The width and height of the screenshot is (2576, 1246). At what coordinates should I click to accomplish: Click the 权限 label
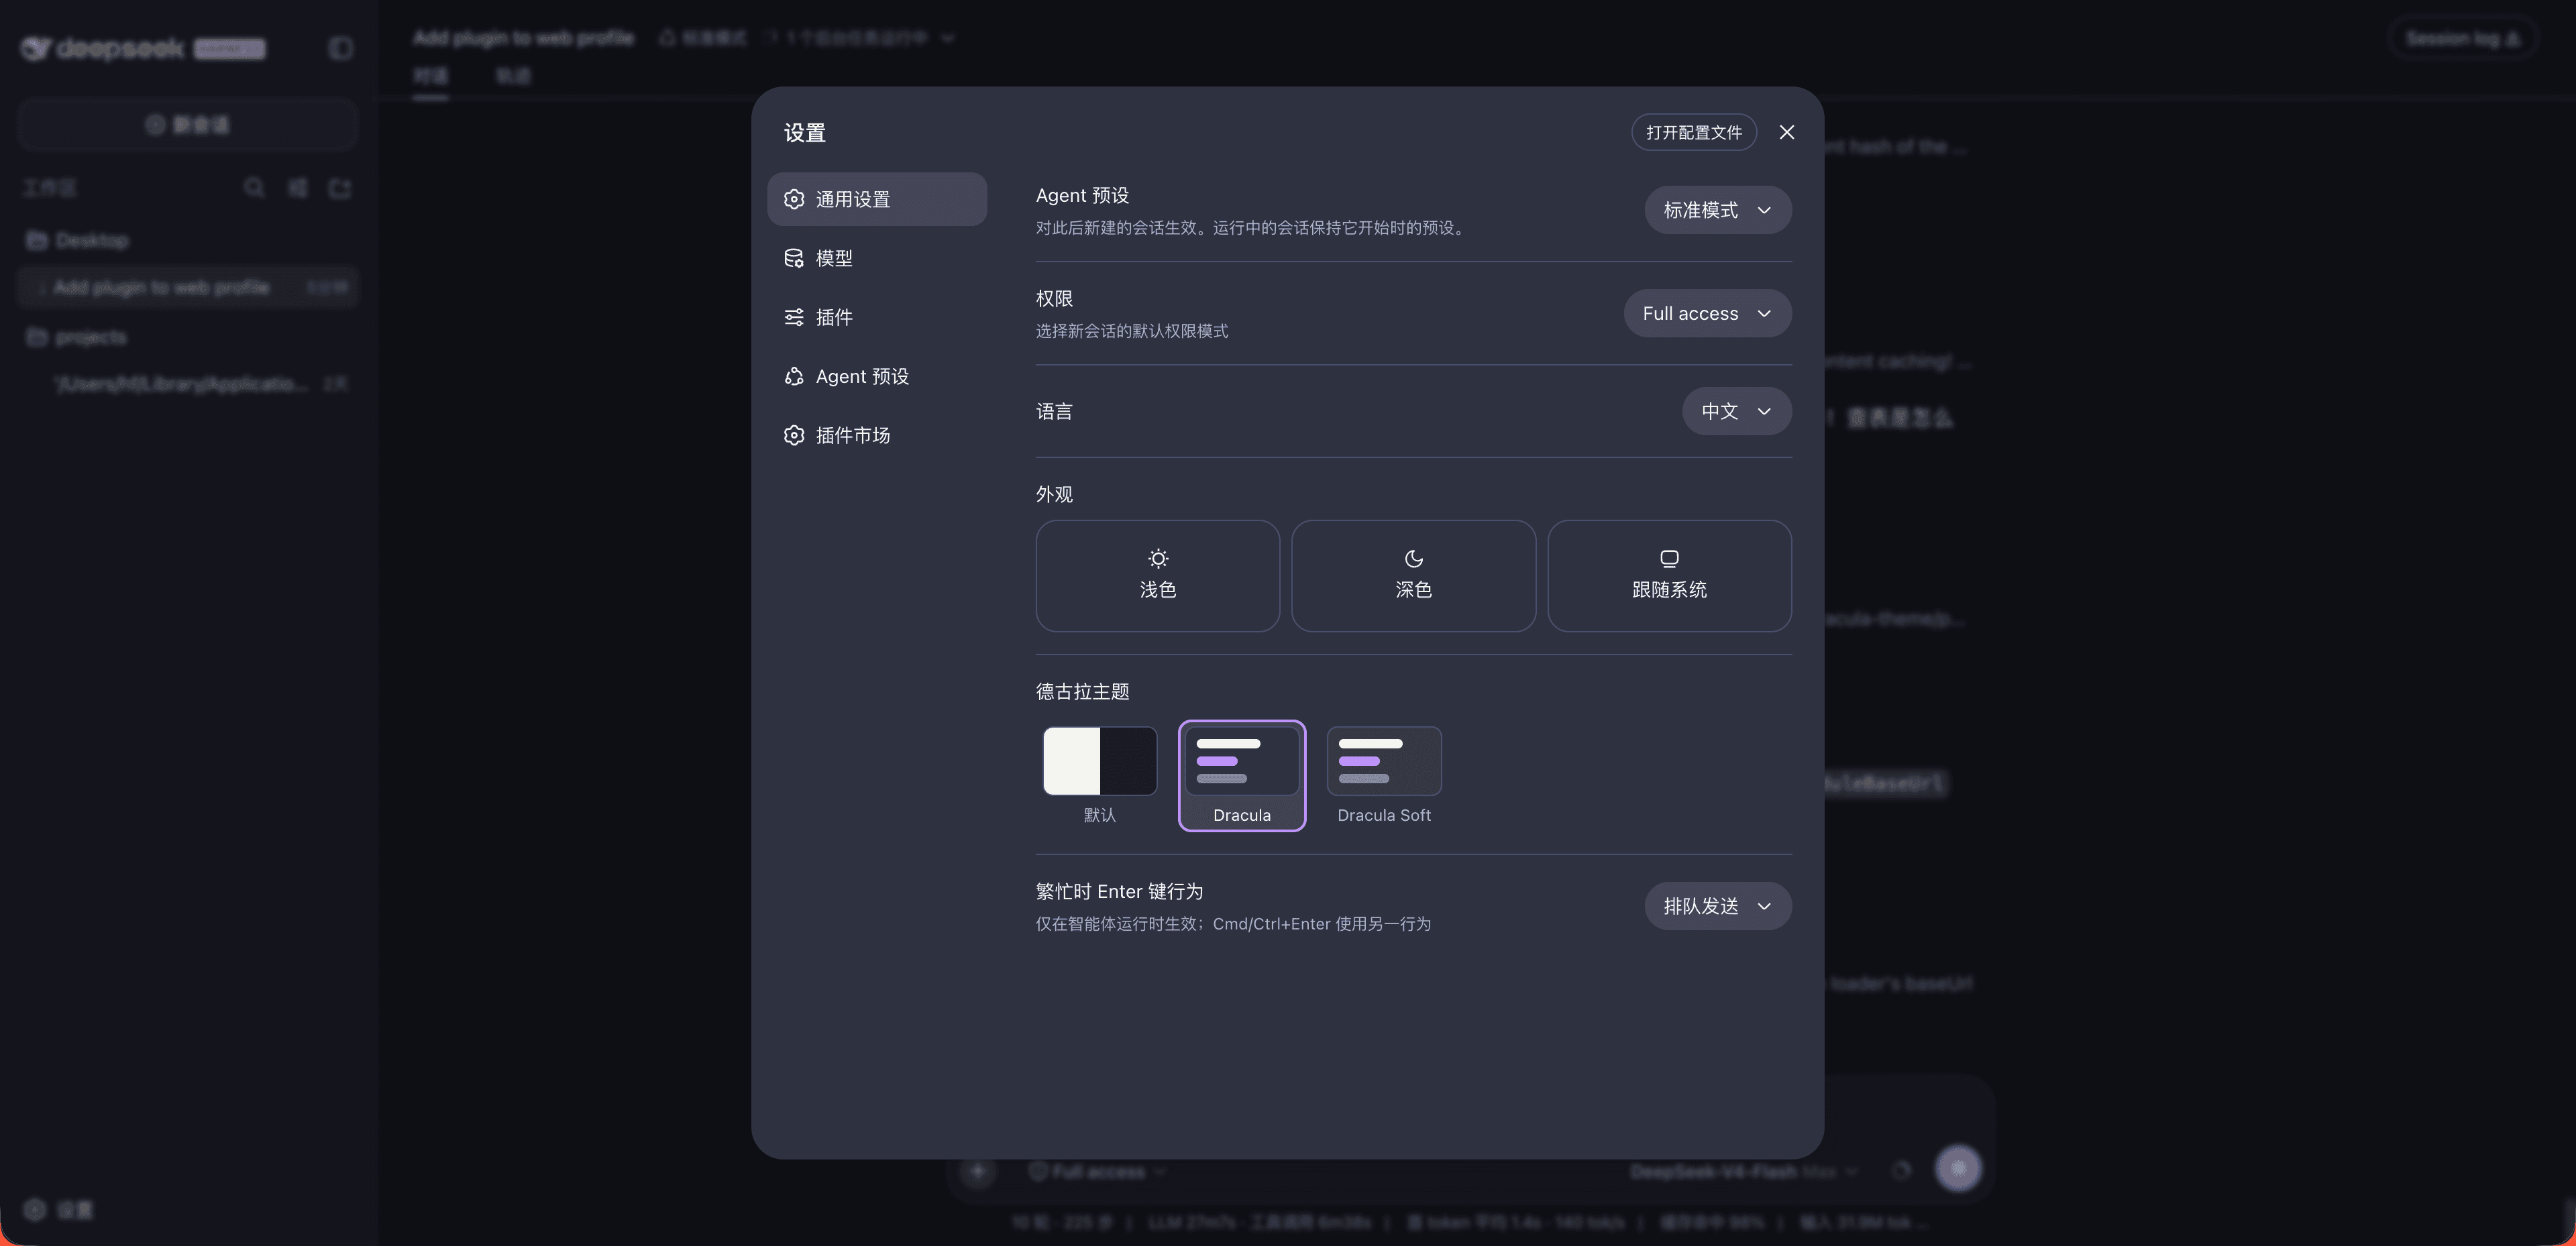(1054, 298)
